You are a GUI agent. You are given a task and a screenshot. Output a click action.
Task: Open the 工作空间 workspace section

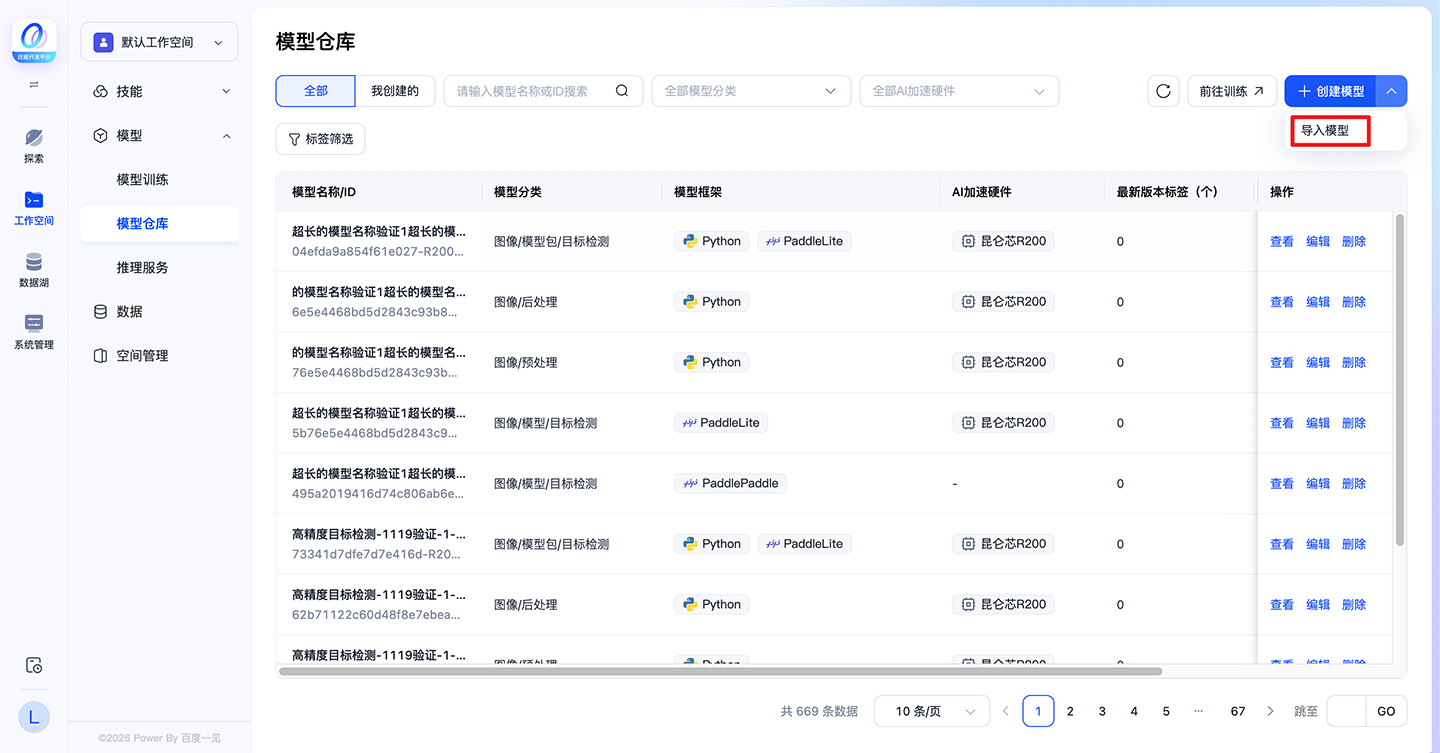click(x=34, y=207)
